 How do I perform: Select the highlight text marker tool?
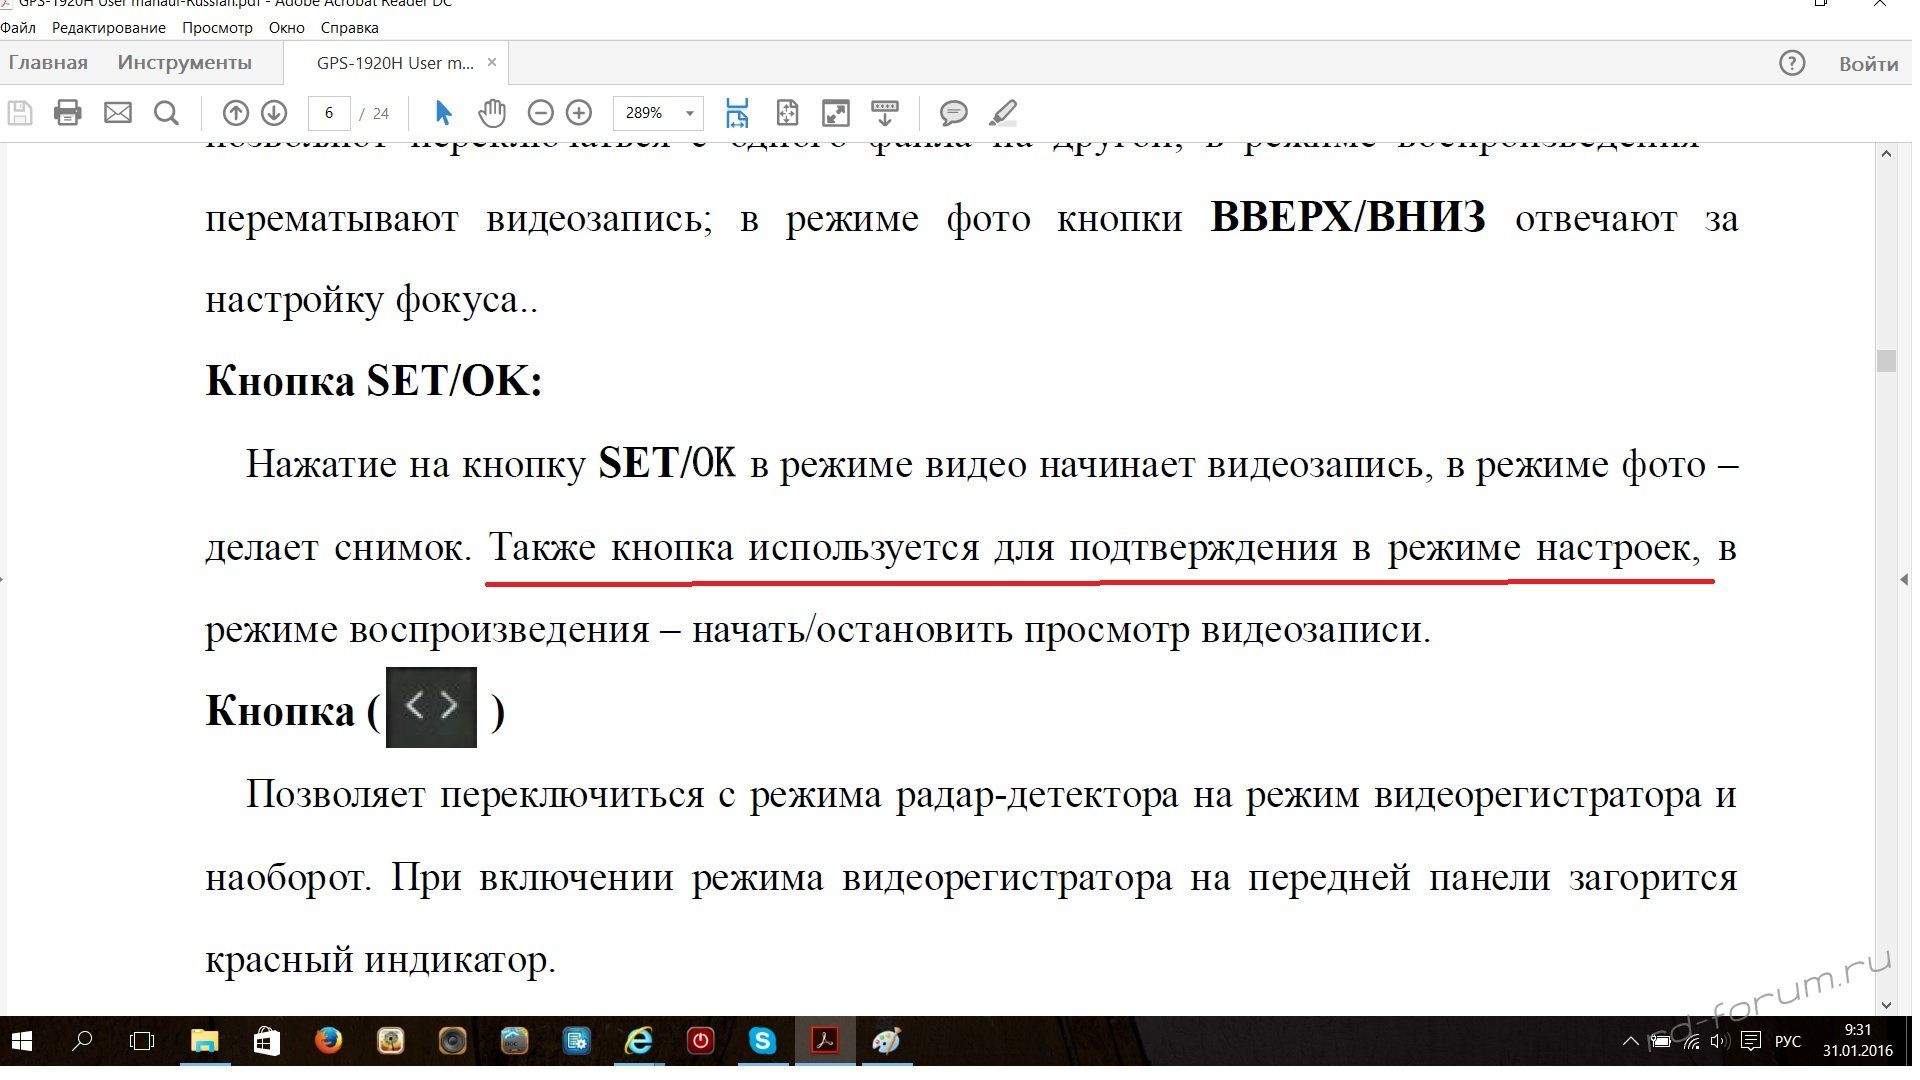click(1002, 113)
